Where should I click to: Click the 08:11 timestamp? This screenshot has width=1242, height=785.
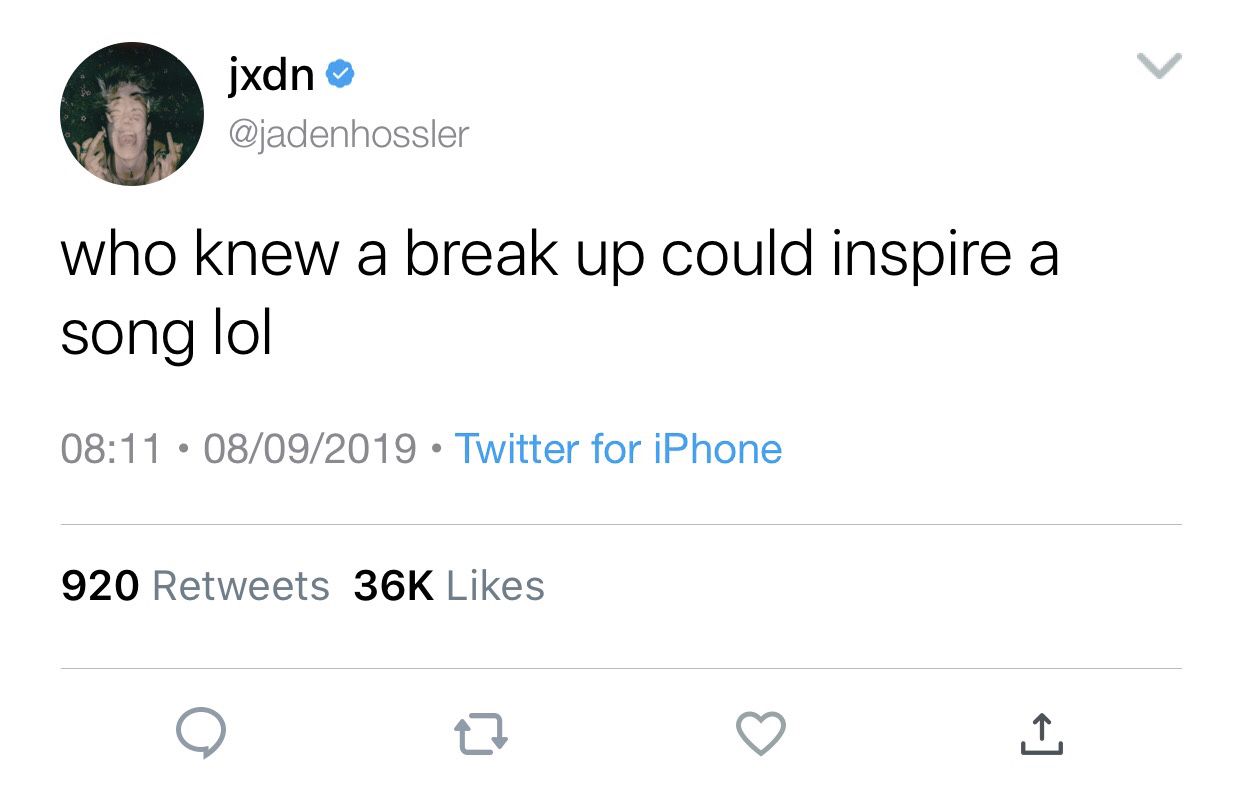111,449
